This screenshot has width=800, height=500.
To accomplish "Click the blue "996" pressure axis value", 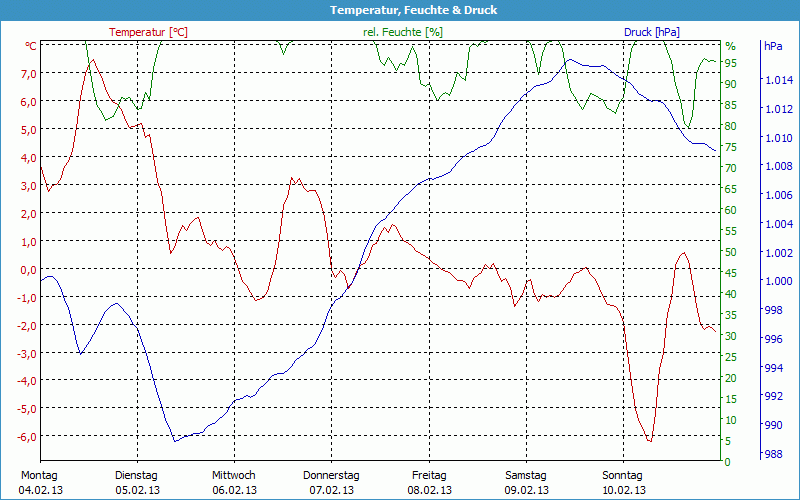I will tap(772, 339).
